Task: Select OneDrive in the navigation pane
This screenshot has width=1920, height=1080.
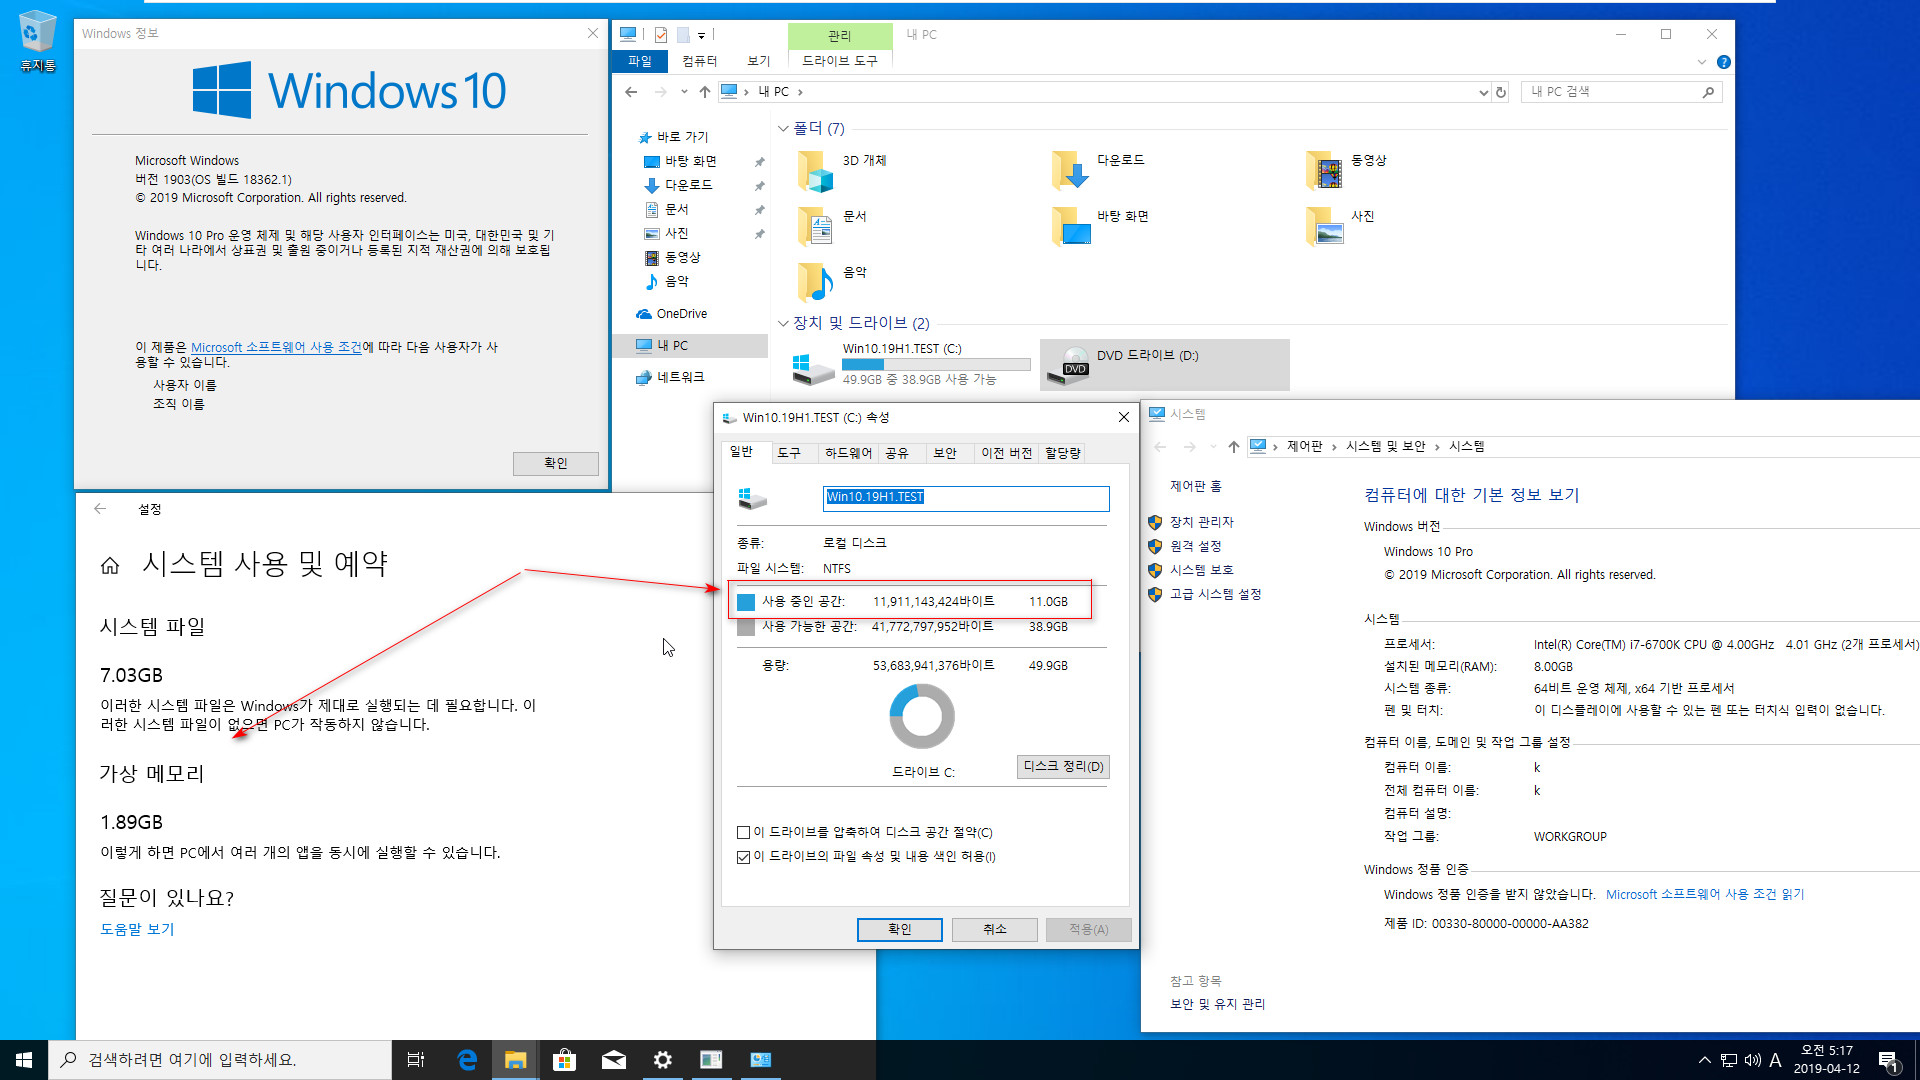Action: [681, 314]
